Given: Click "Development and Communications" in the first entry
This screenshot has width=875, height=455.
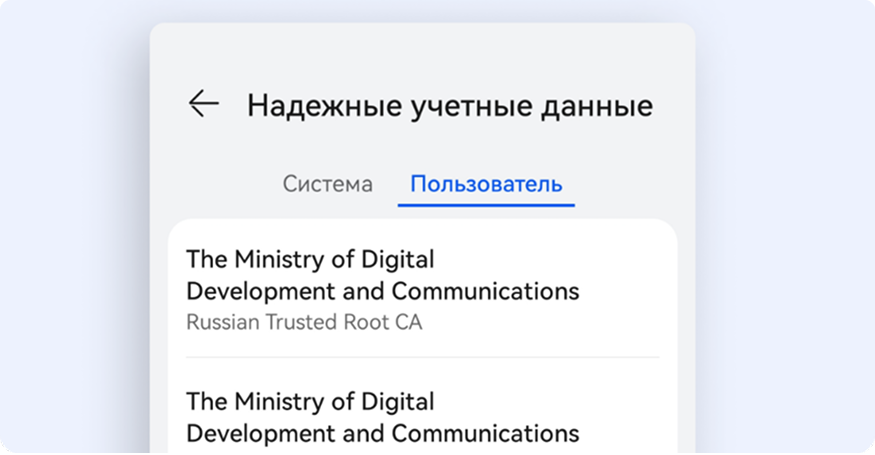Looking at the screenshot, I should pyautogui.click(x=383, y=291).
